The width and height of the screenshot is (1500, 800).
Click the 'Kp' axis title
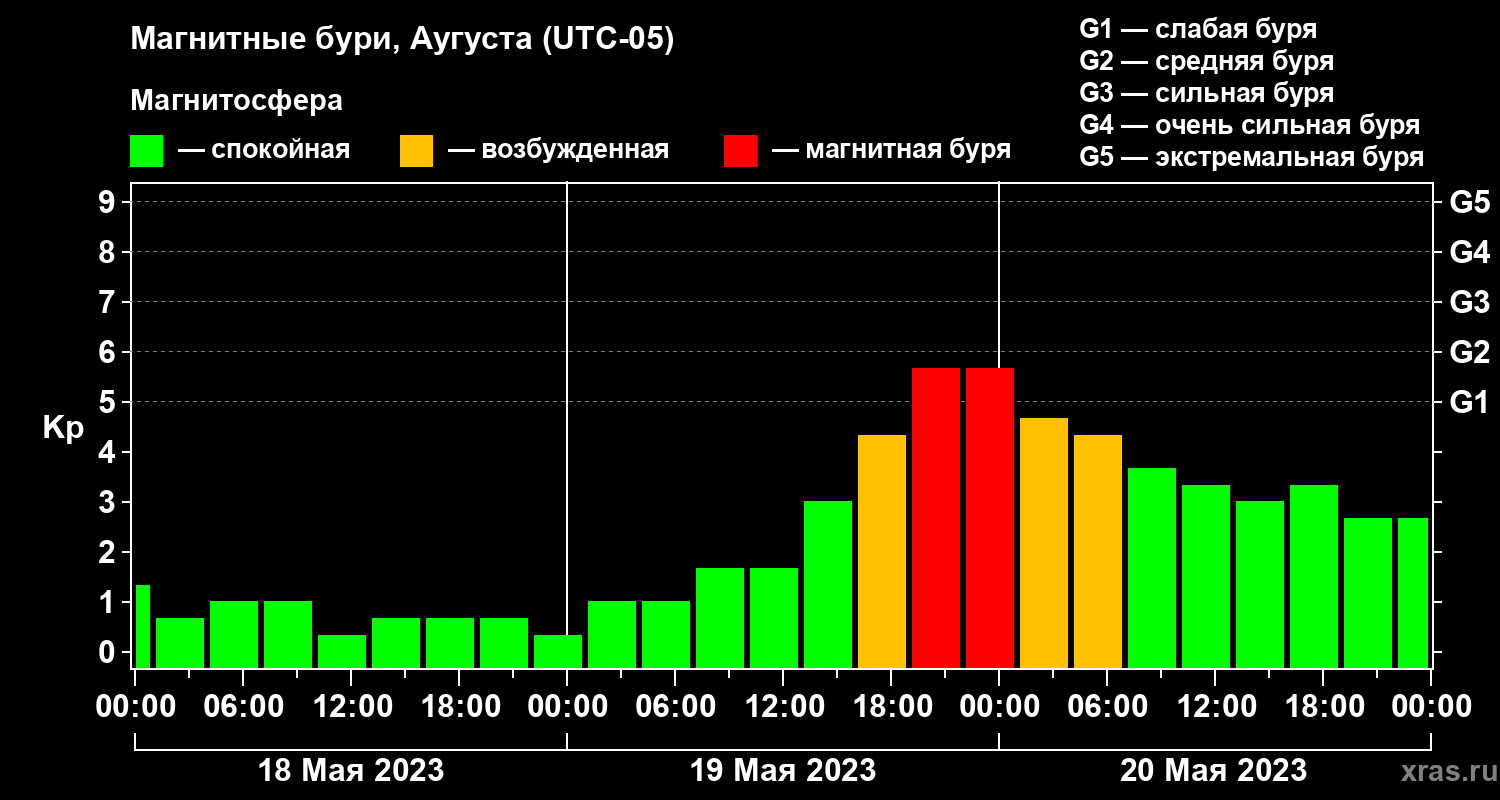(x=62, y=428)
